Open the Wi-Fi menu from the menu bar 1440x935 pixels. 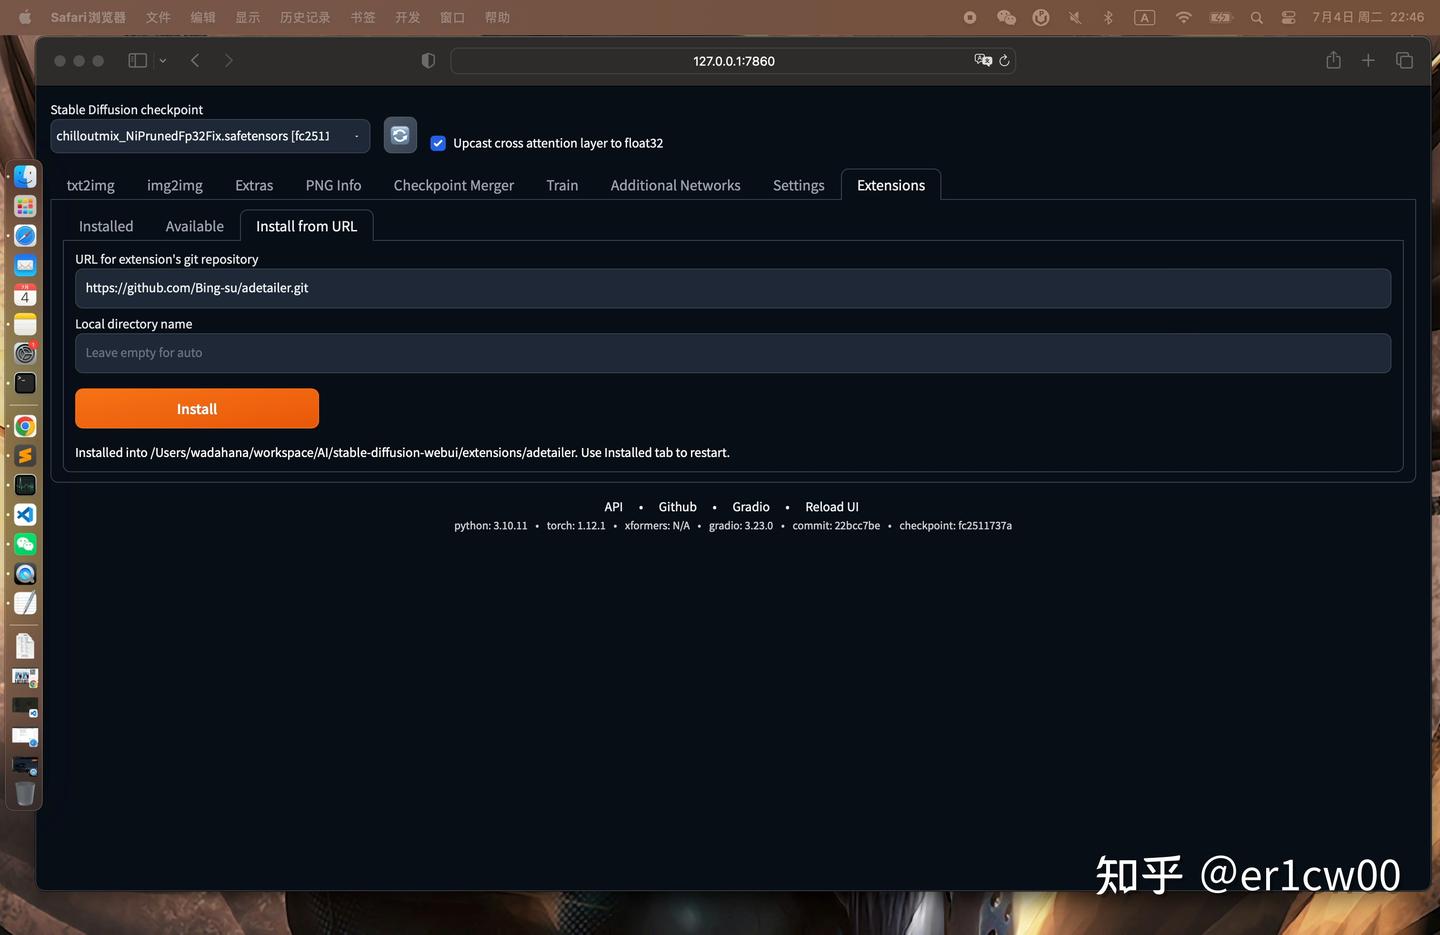[1182, 17]
